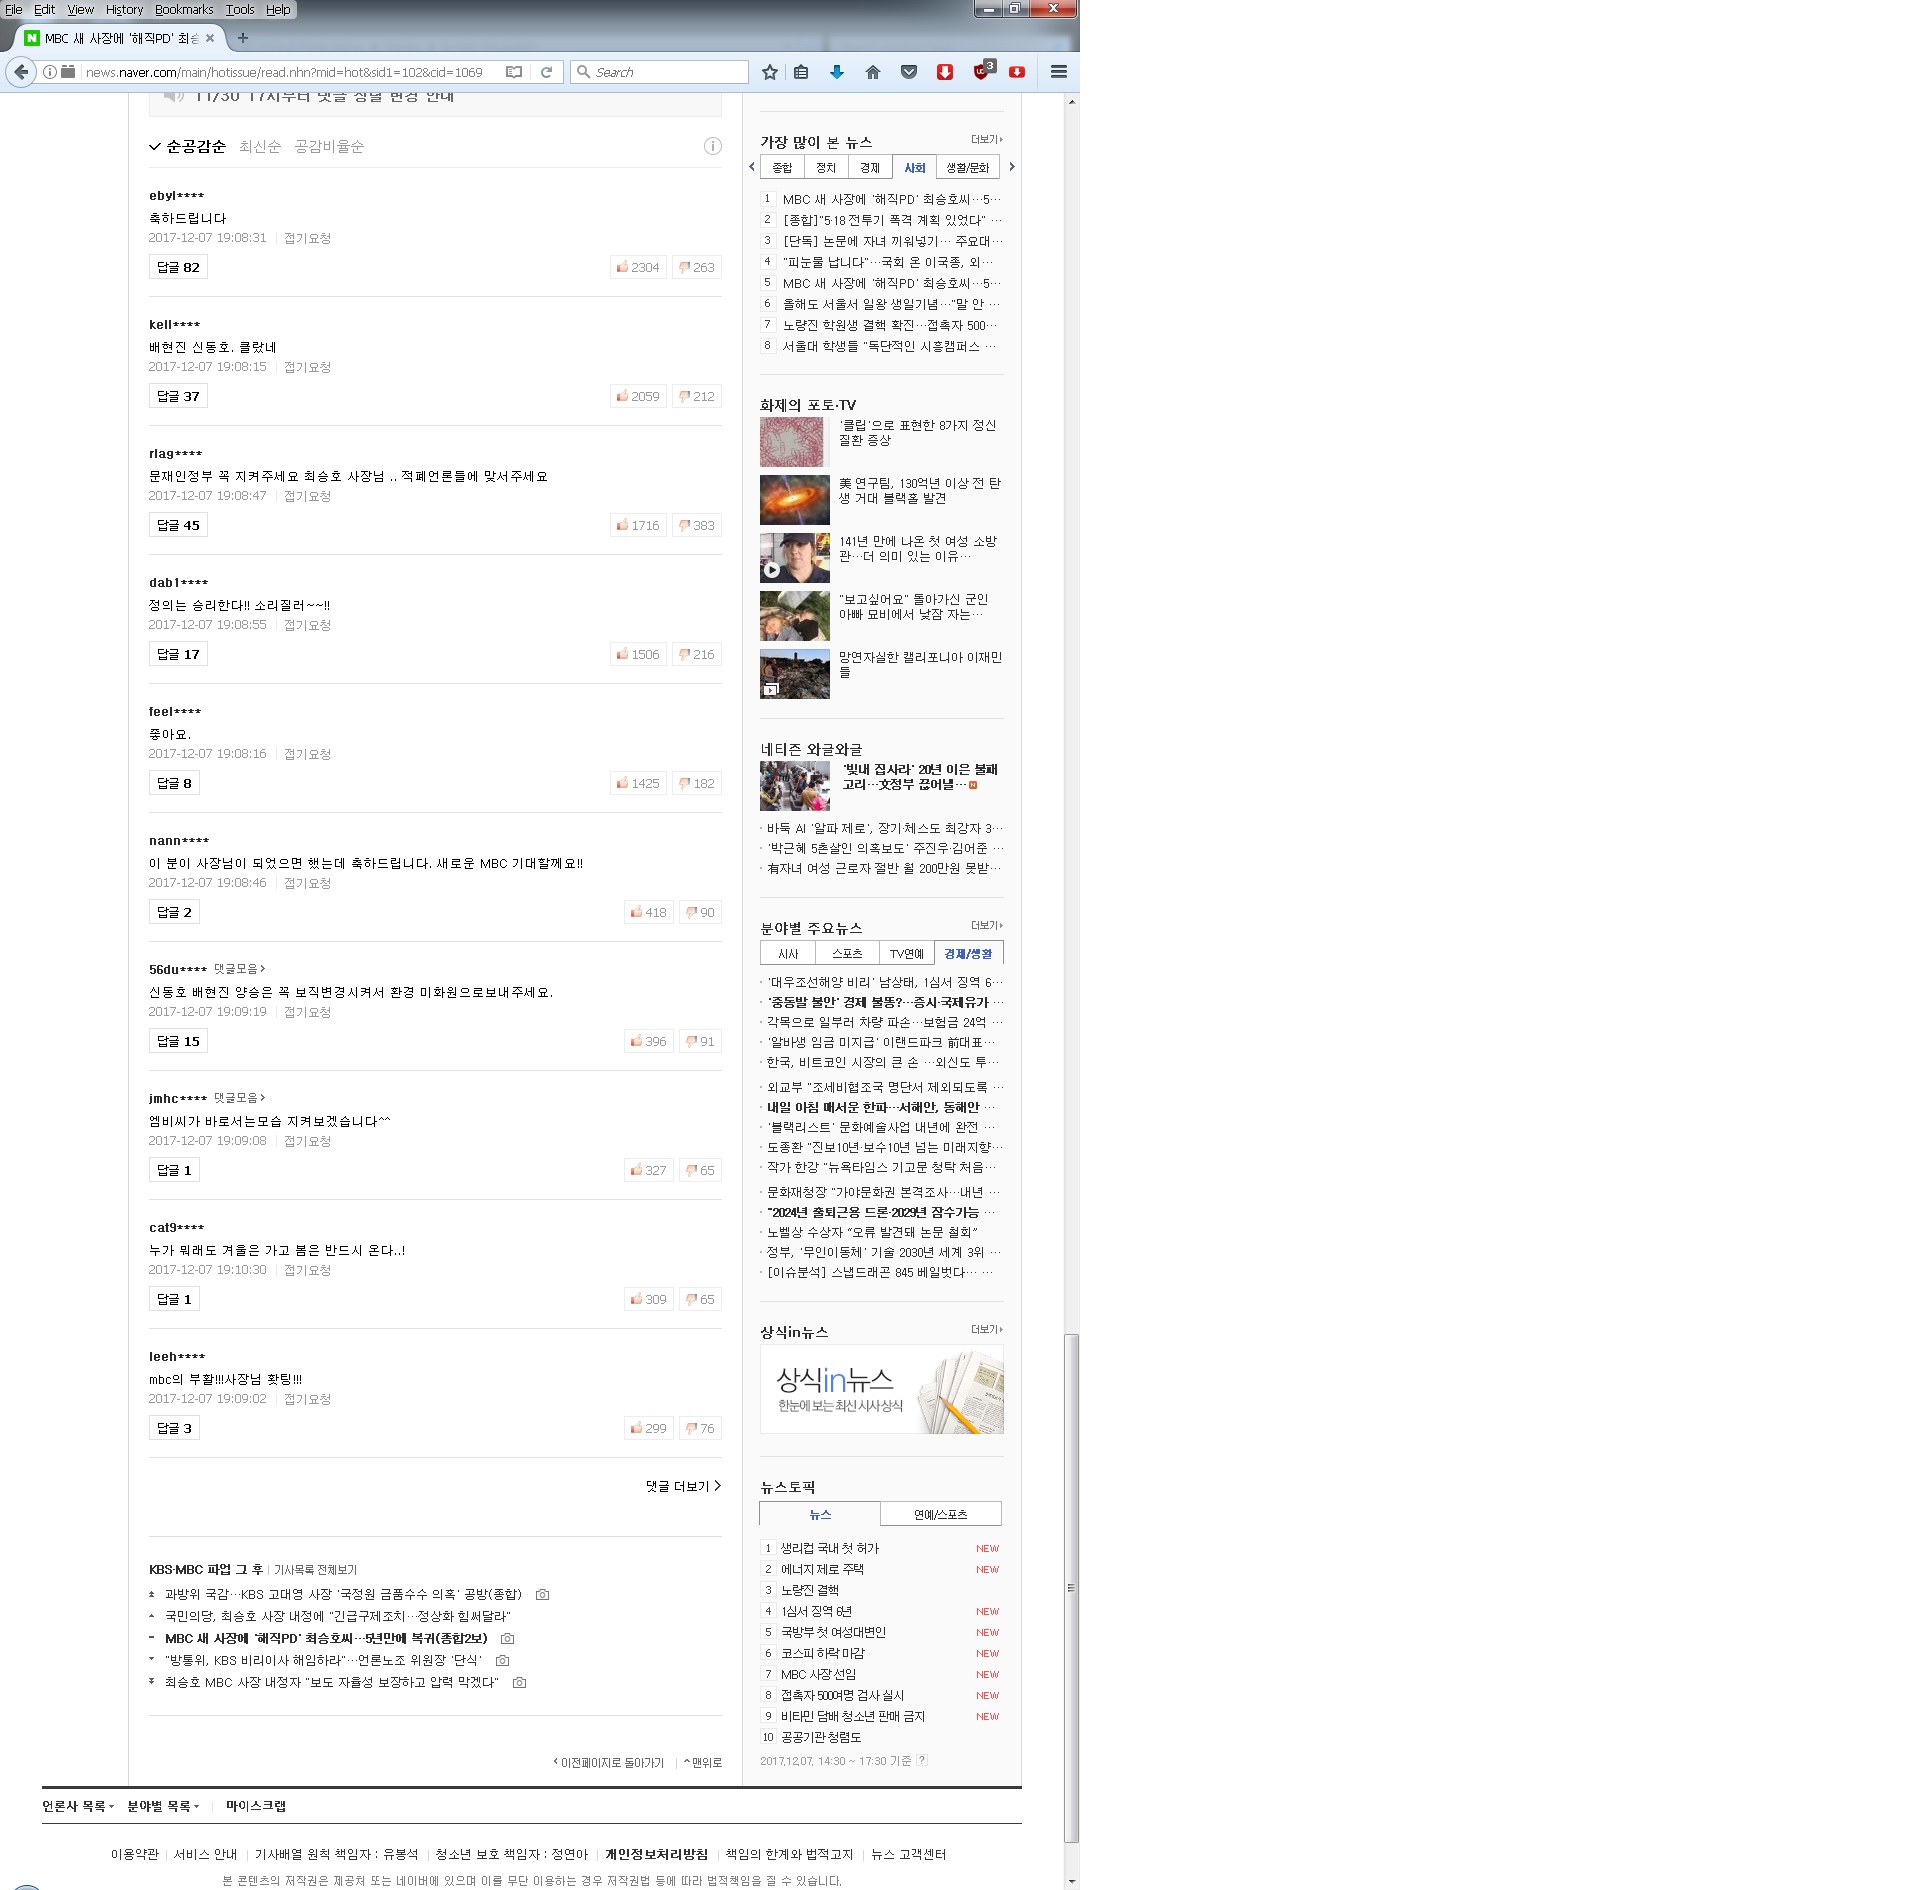Screen dimensions: 1914x1890
Task: Expand replies 답글 82 on ebyl**** comment
Action: [178, 267]
